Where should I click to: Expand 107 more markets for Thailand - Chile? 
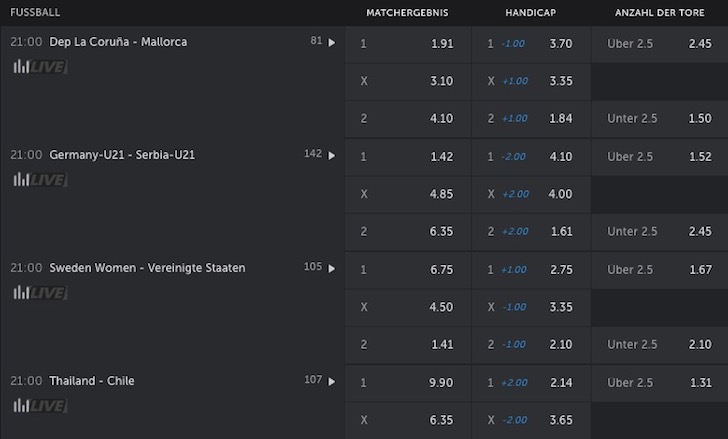pos(320,380)
